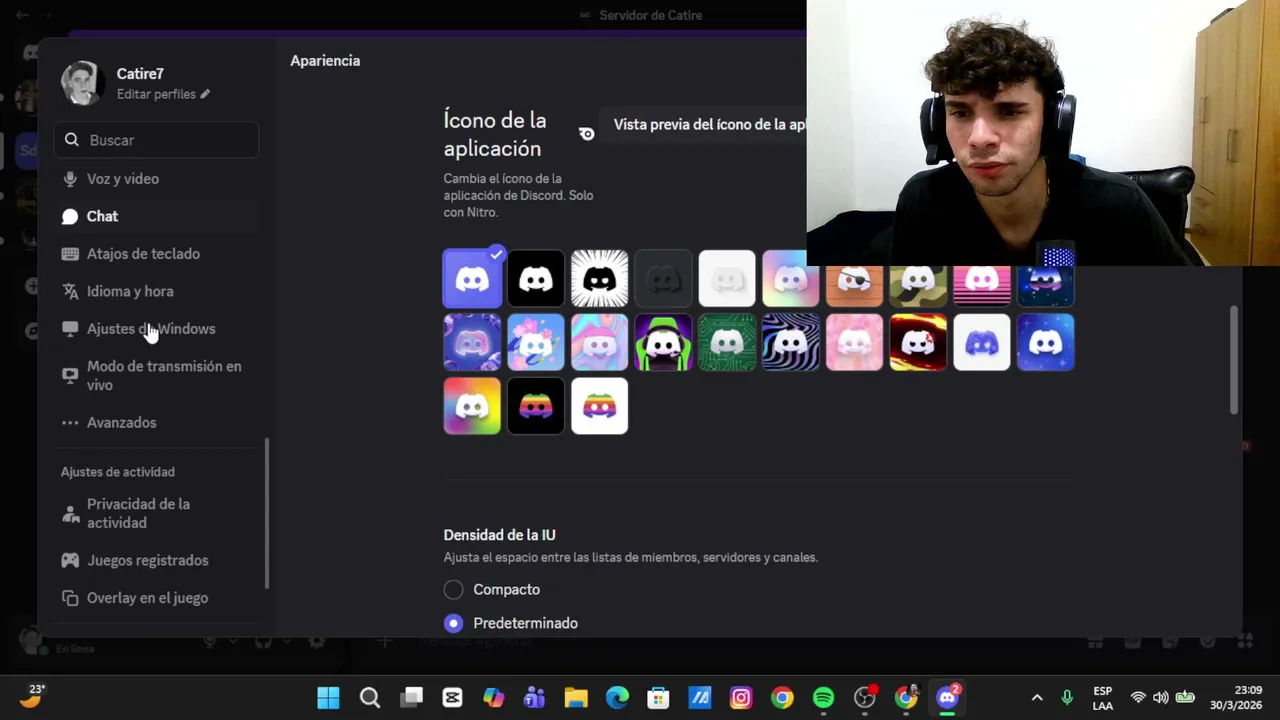
Task: Choose the pastel holographic Discord app icon
Action: [790, 278]
